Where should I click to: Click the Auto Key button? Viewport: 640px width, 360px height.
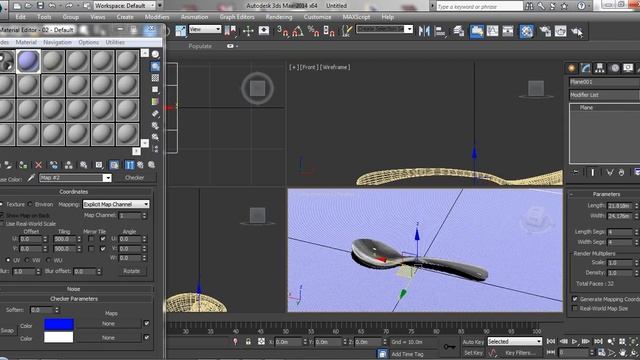[473, 342]
